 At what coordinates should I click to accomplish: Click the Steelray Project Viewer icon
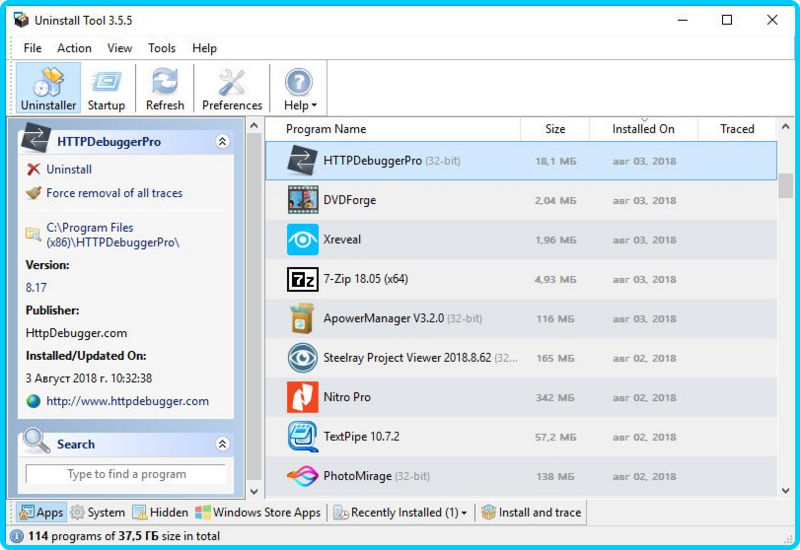[303, 358]
